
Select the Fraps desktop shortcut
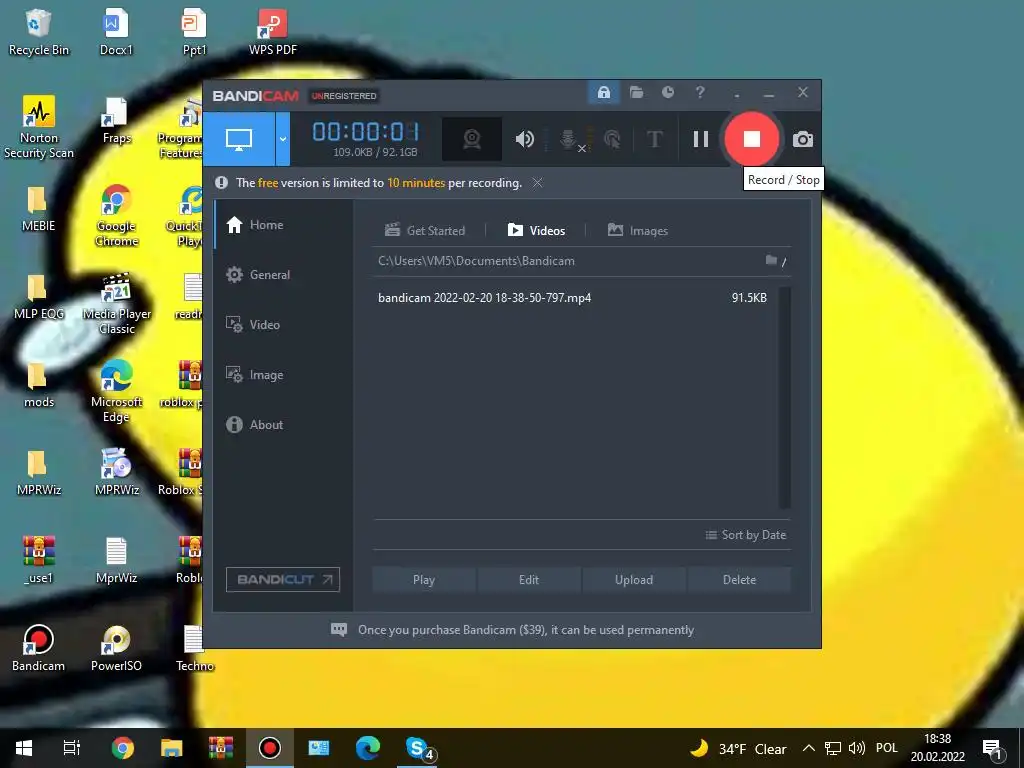(116, 120)
